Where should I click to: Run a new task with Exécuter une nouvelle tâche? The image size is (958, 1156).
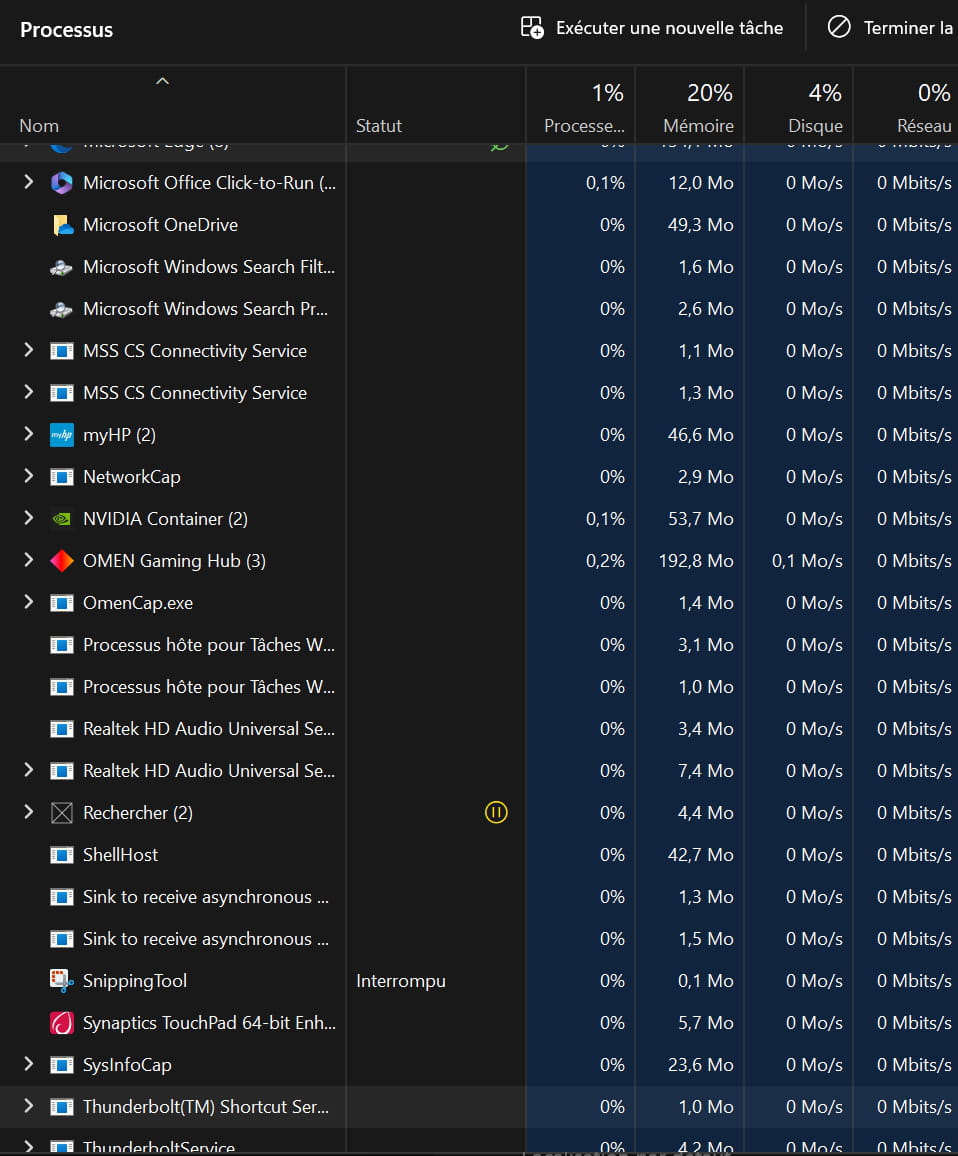[x=652, y=28]
